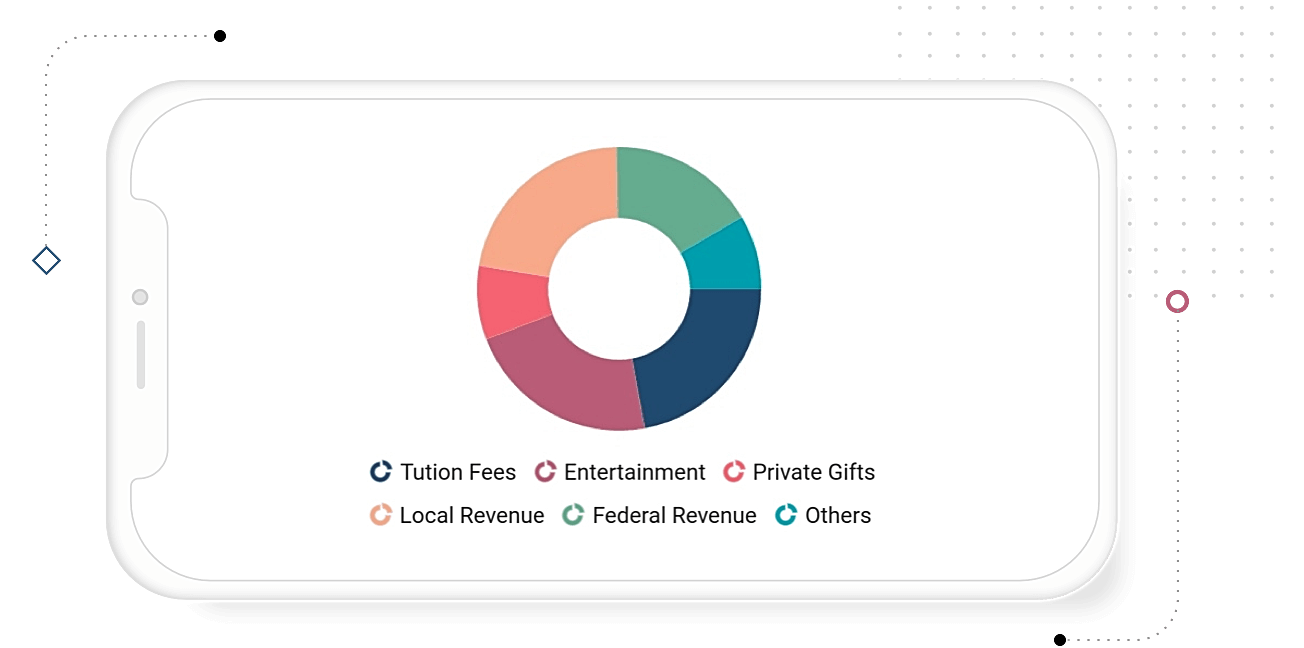Click the Private Gifts legend icon
1304x648 pixels.
point(735,472)
